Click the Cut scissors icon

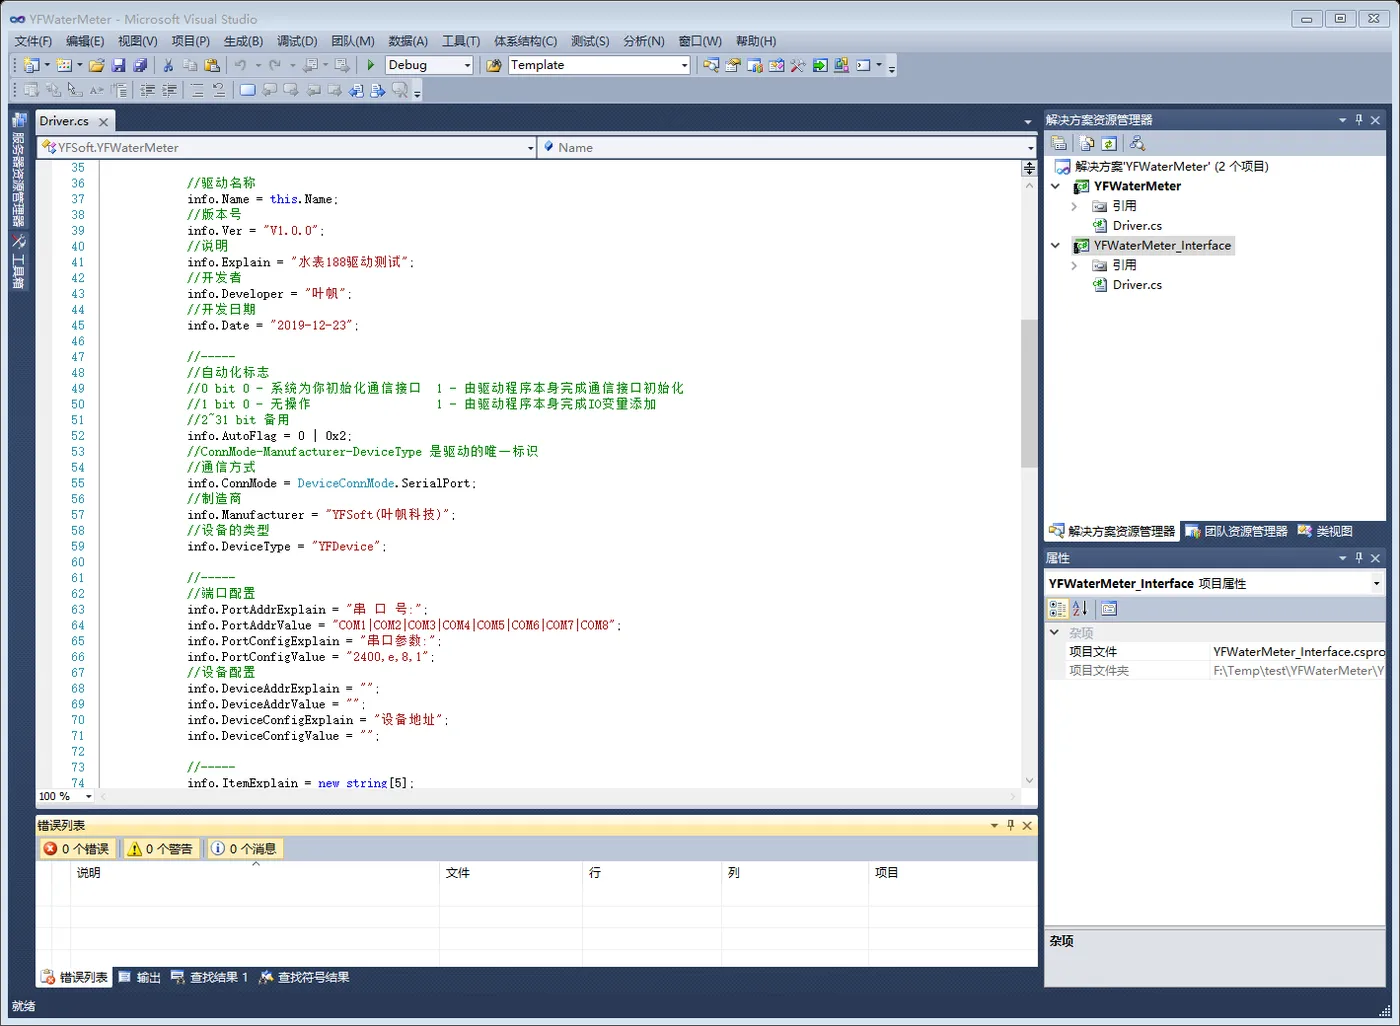[x=168, y=65]
